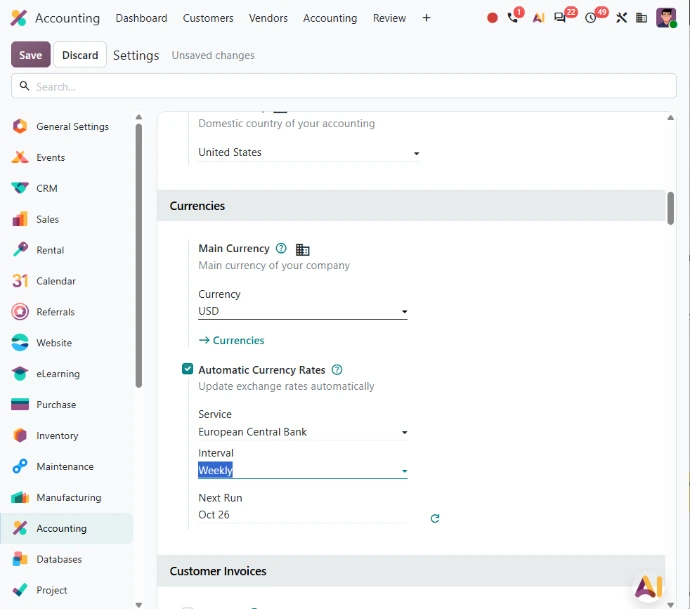Open the conversations messages icon
The image size is (690, 609).
click(x=559, y=18)
